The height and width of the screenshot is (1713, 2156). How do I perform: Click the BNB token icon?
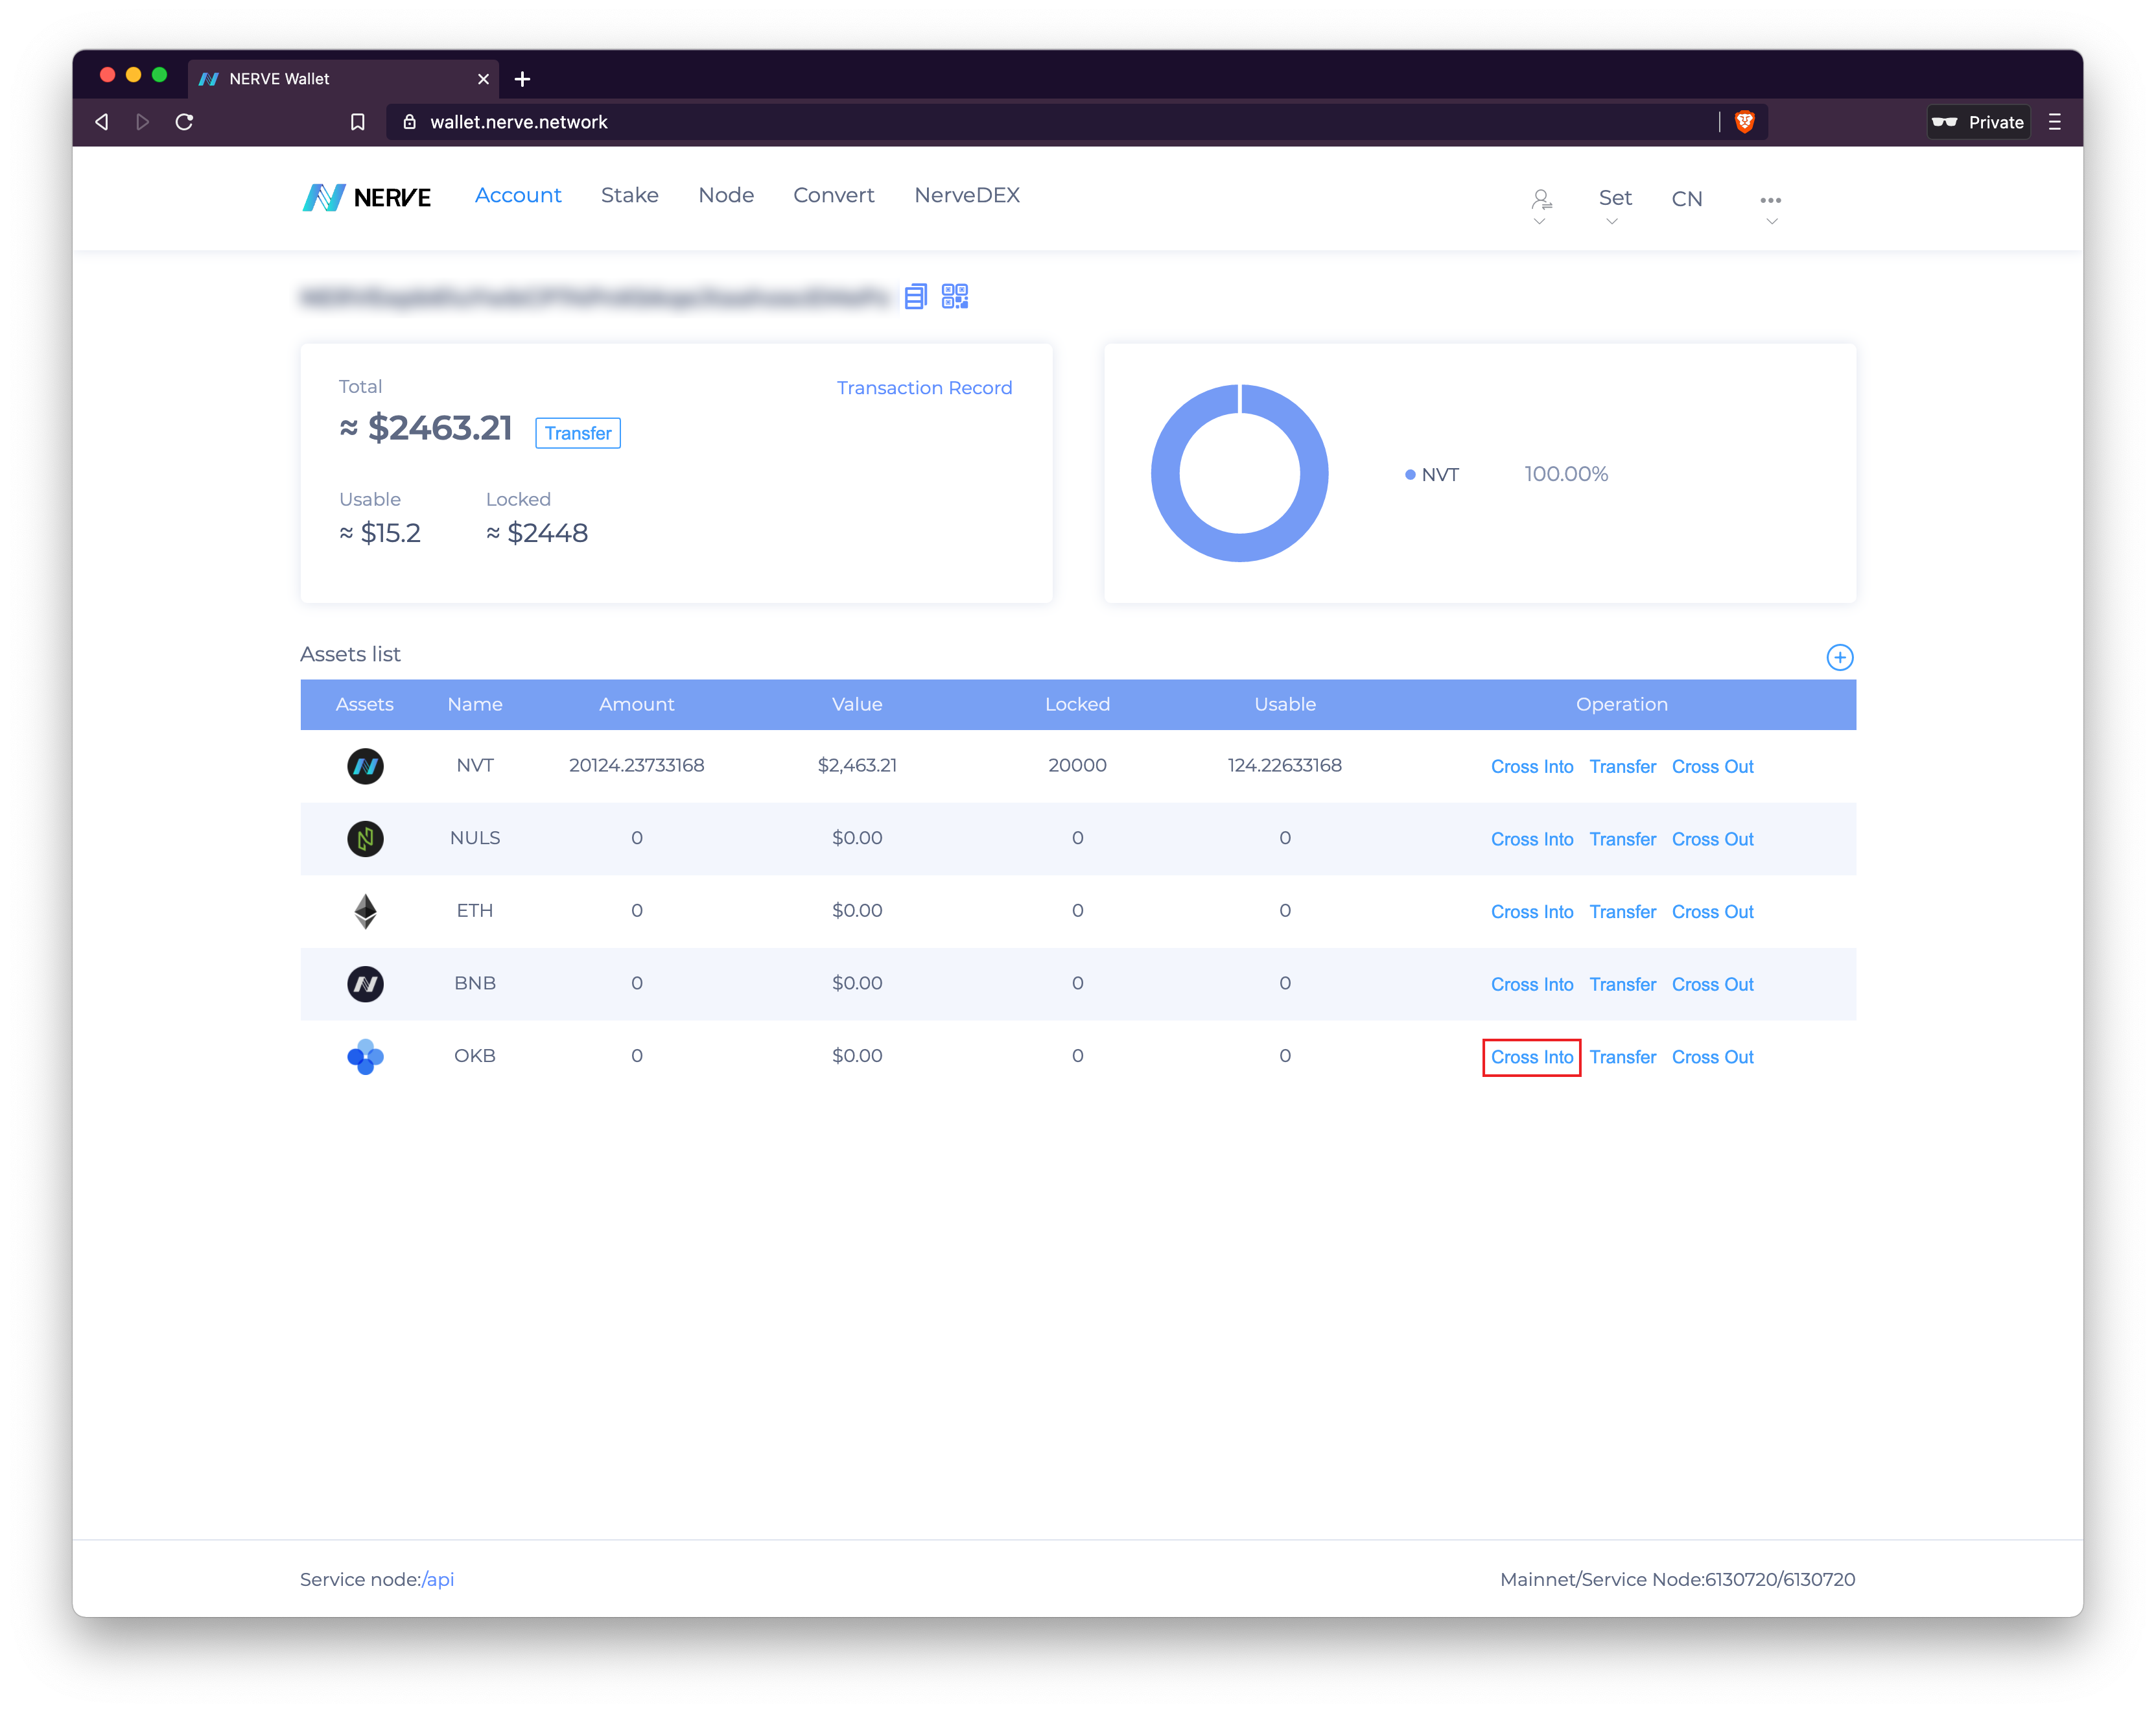coord(365,984)
